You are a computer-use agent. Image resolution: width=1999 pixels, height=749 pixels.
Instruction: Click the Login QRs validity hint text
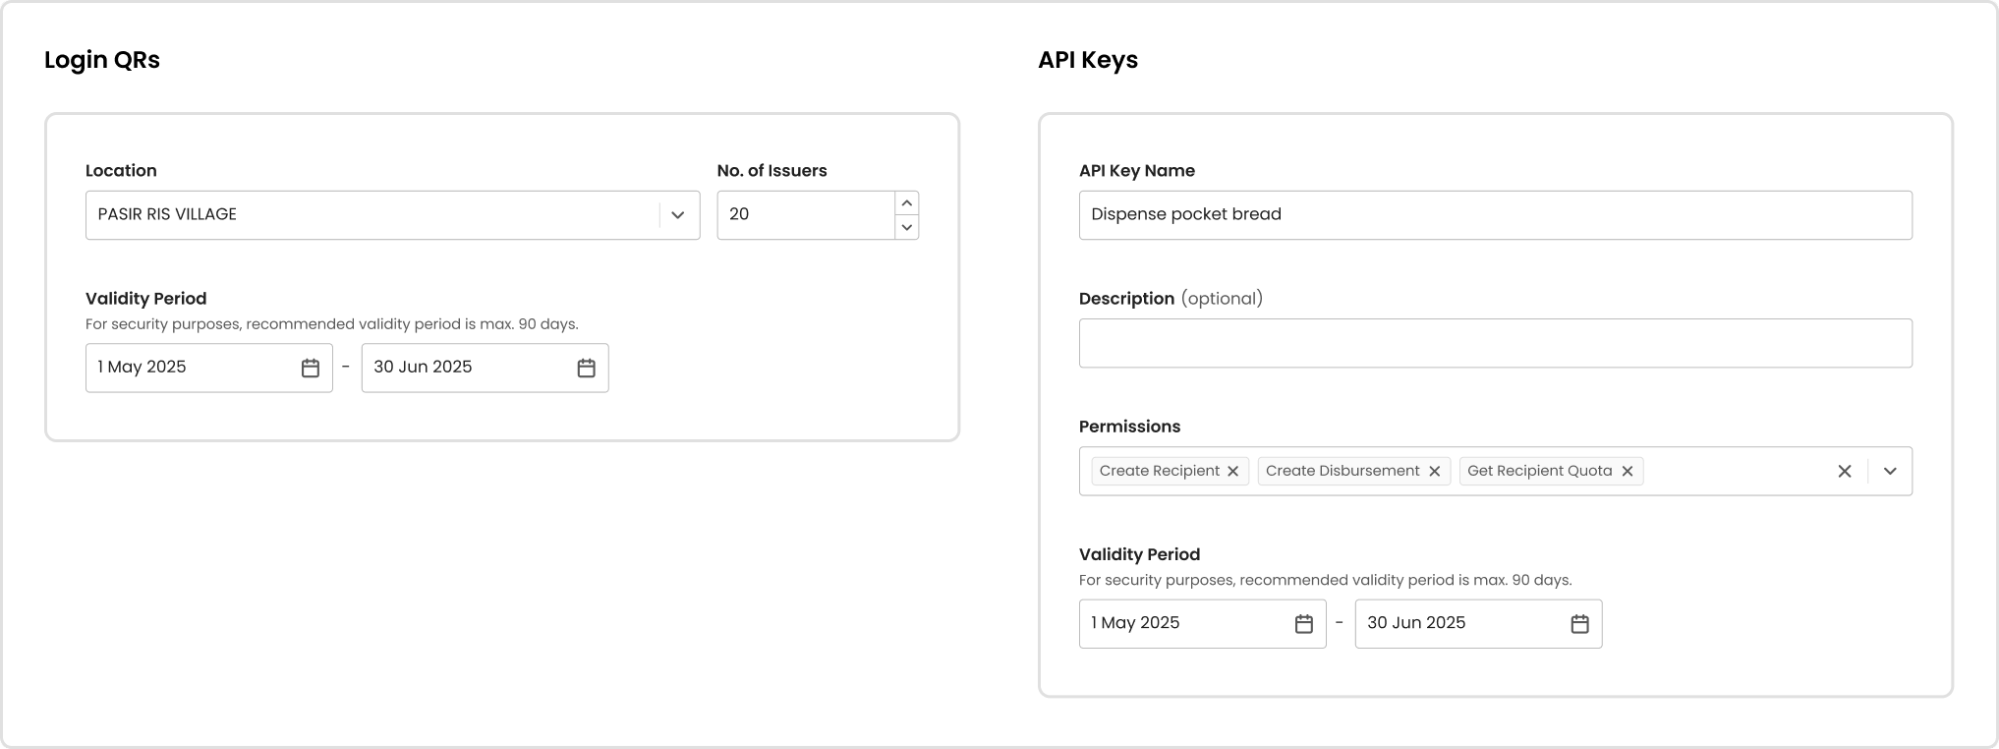[x=332, y=324]
